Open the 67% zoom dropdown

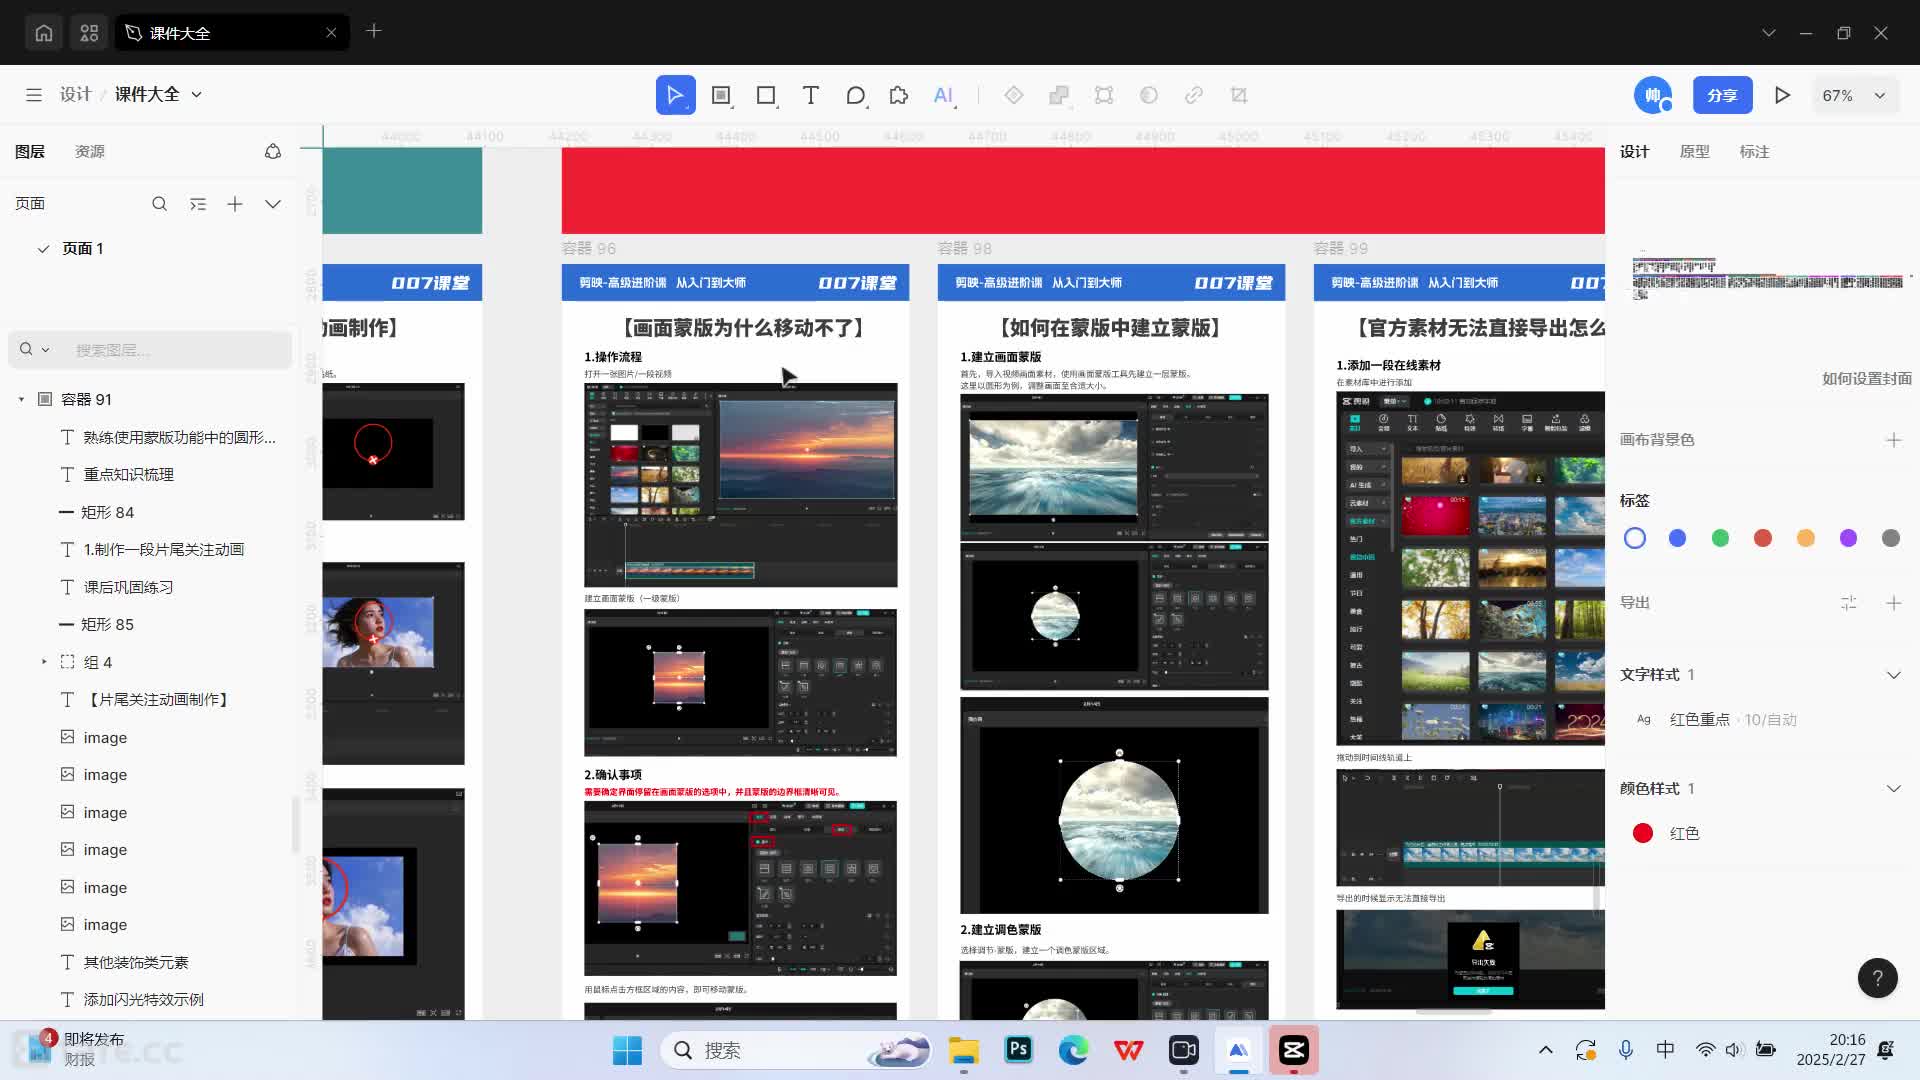[x=1855, y=95]
